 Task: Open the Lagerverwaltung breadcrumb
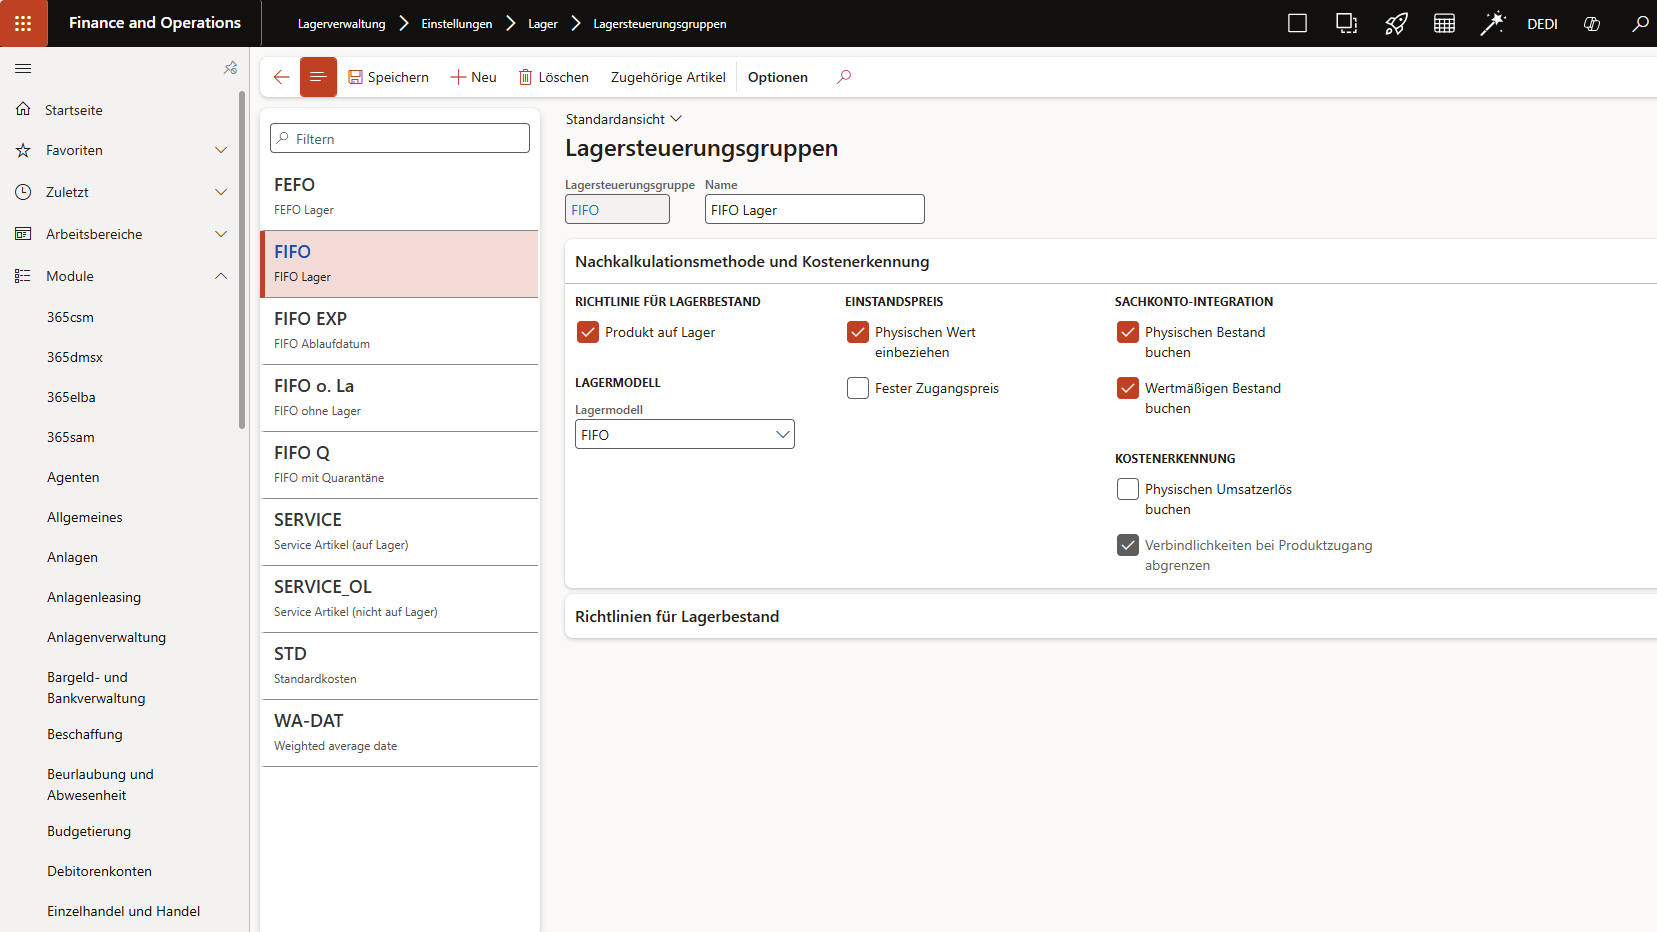pyautogui.click(x=341, y=24)
